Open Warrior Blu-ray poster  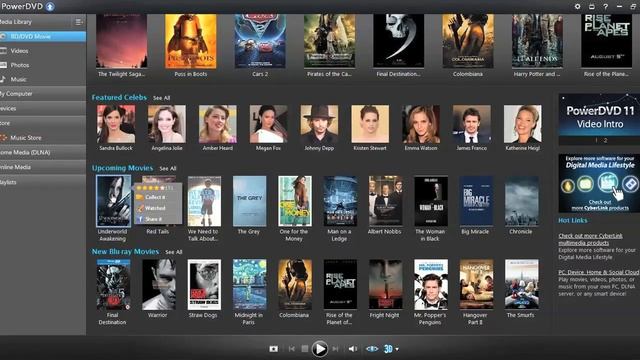click(x=159, y=284)
